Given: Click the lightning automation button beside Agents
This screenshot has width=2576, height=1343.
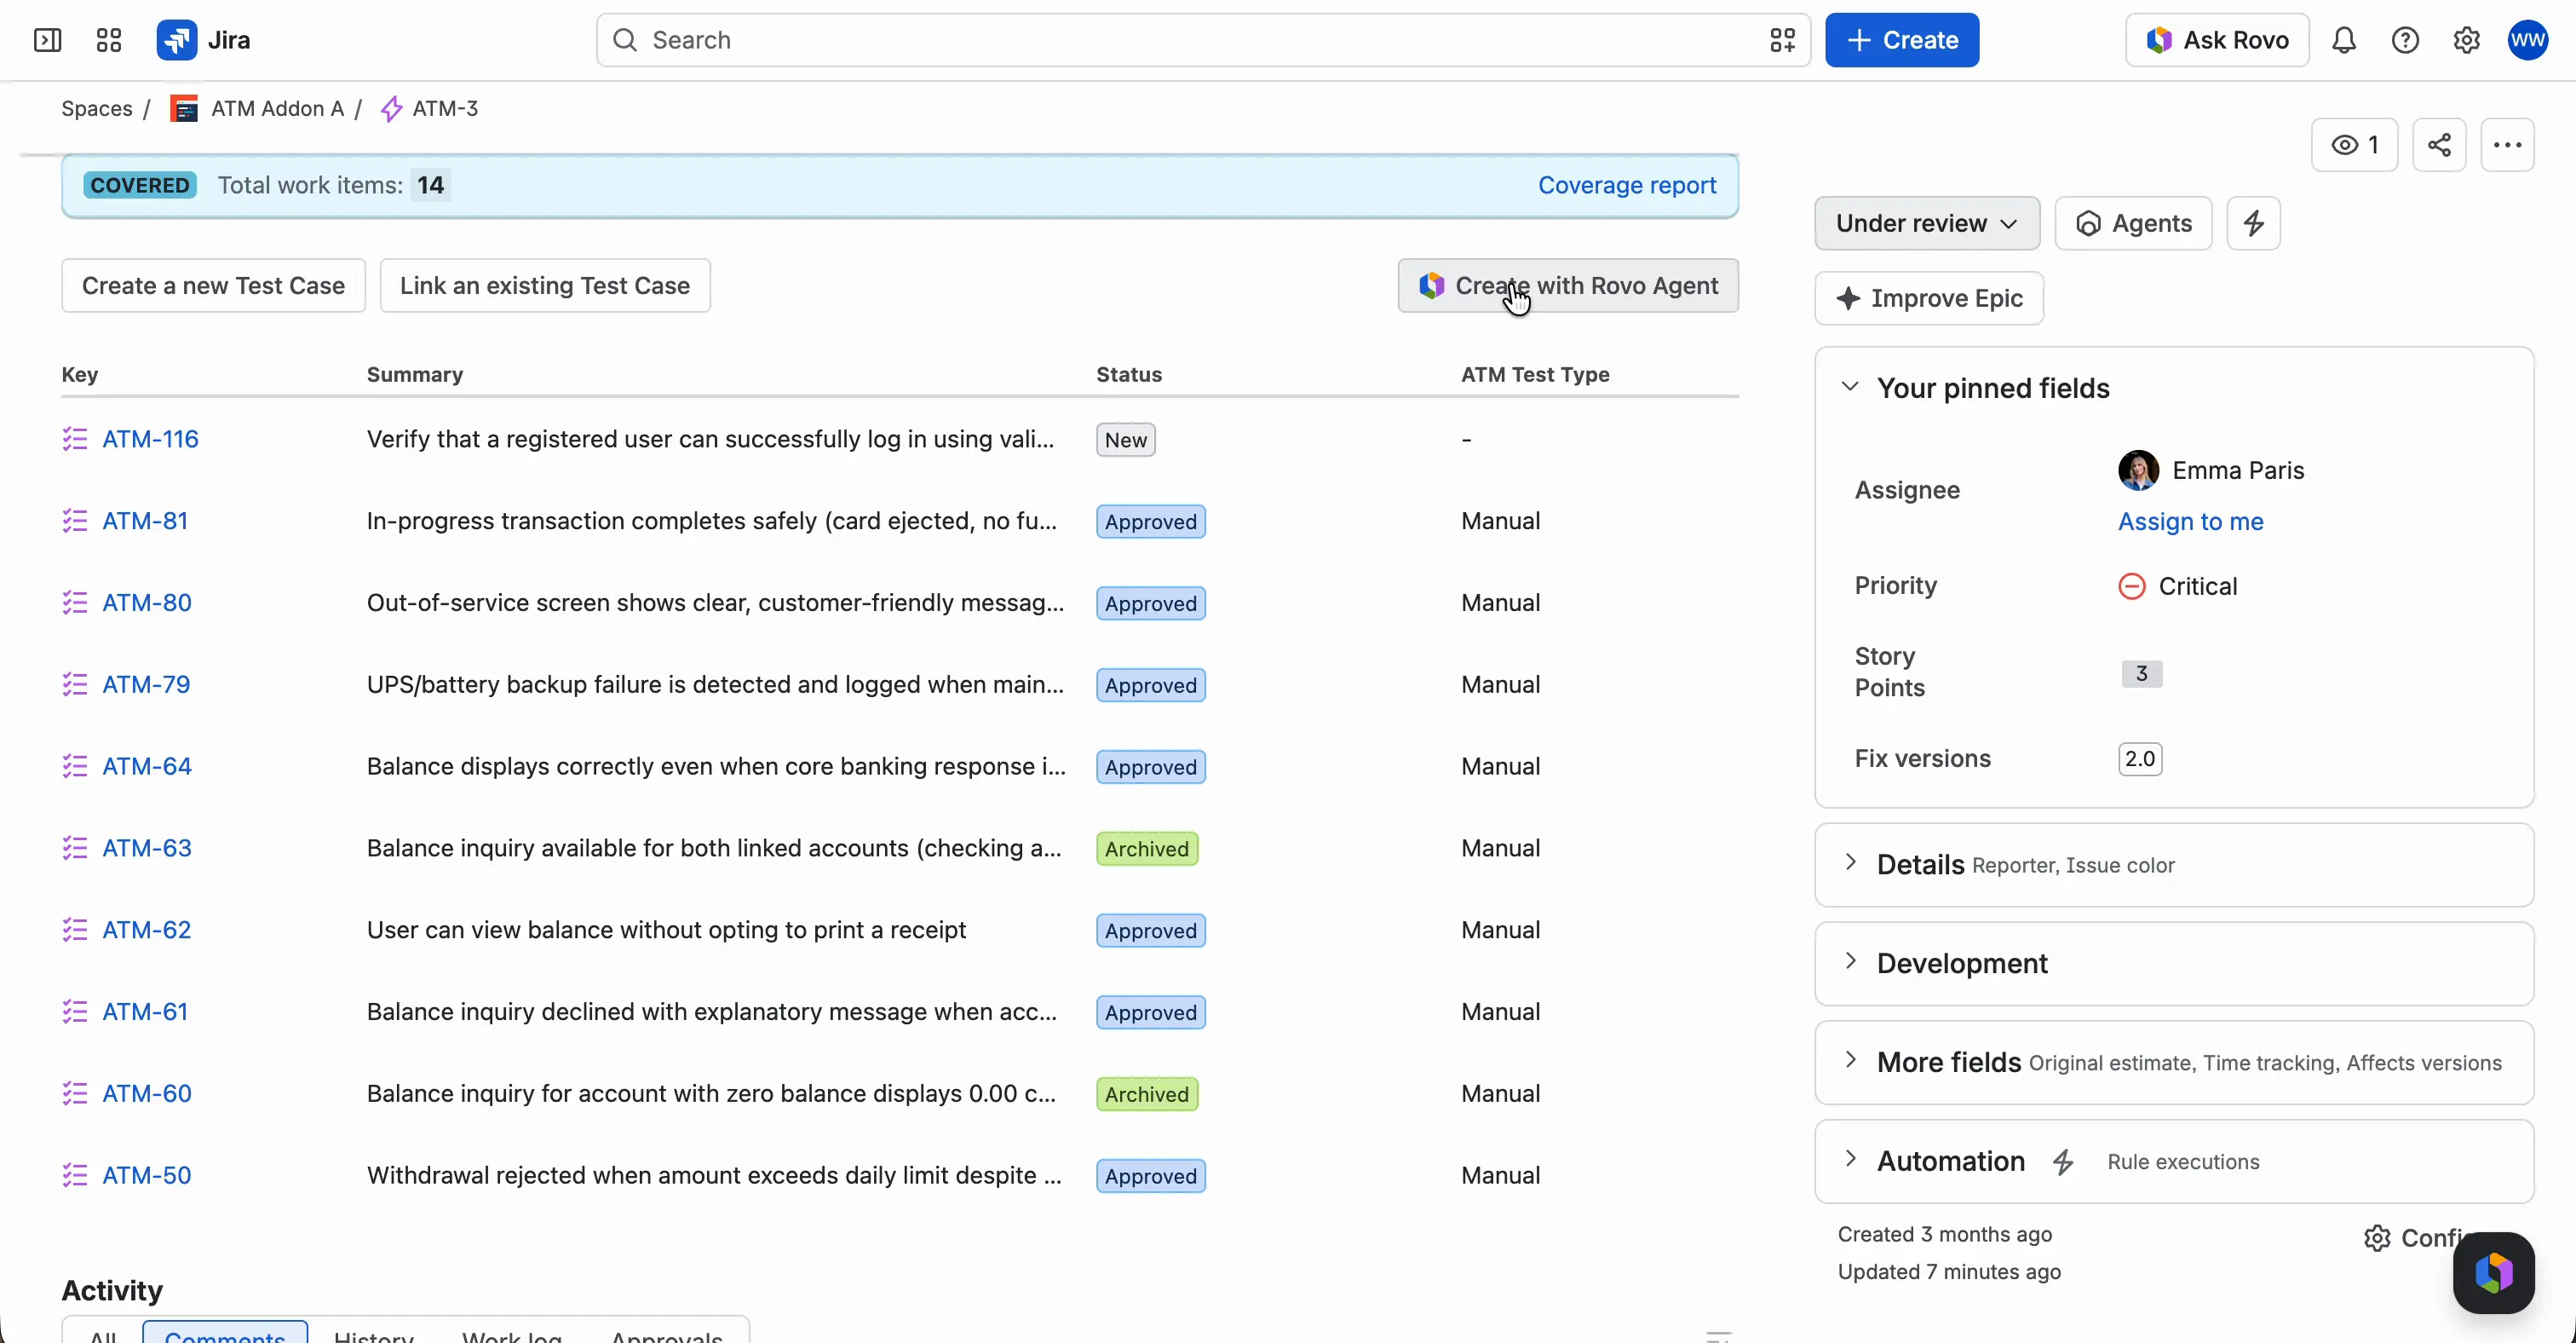Looking at the screenshot, I should click(2253, 223).
